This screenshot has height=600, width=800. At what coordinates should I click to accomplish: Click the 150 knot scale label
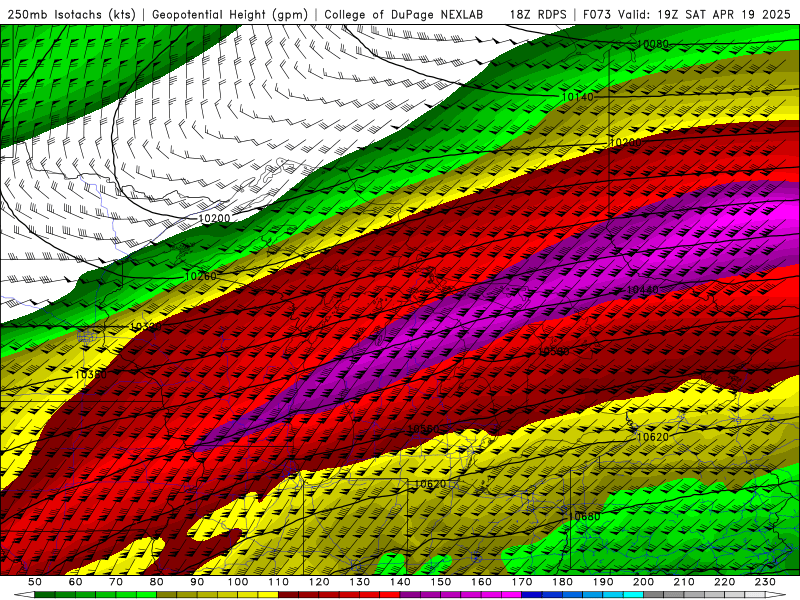click(441, 582)
